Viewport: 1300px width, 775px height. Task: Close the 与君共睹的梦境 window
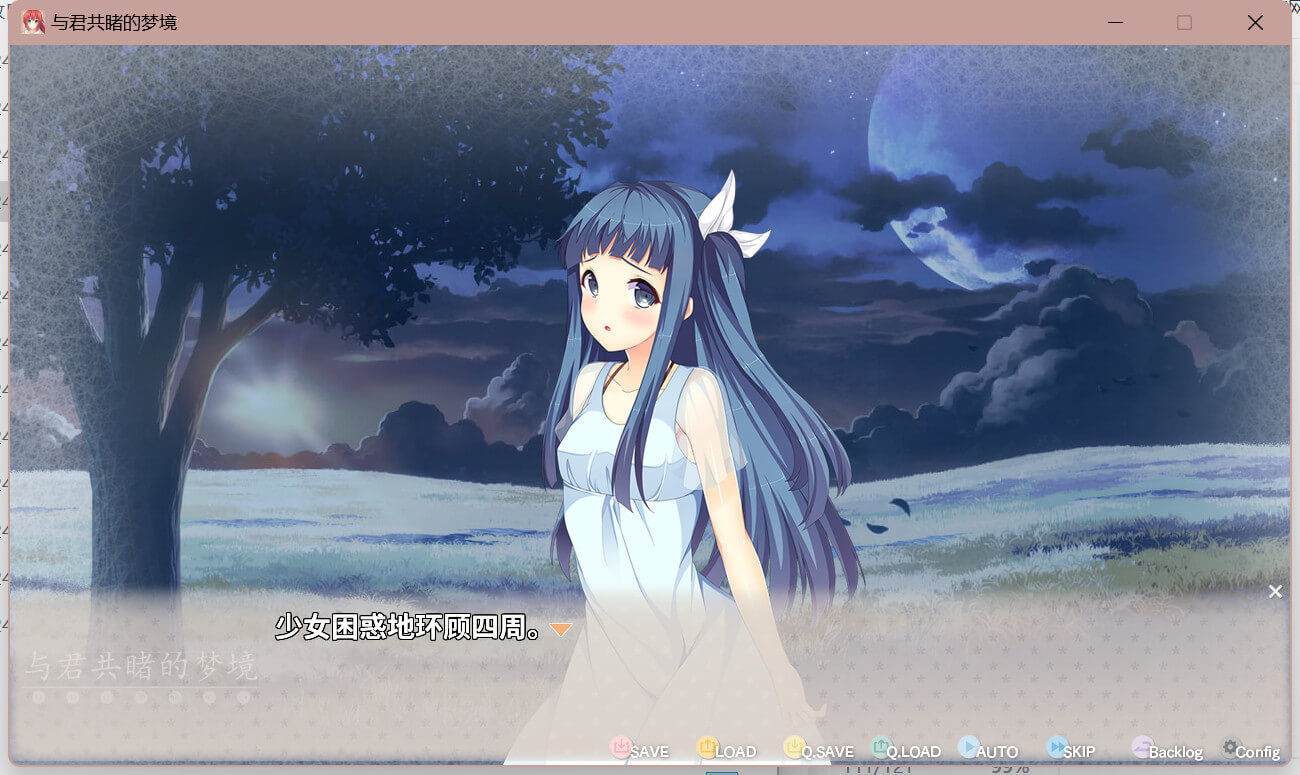[x=1255, y=22]
